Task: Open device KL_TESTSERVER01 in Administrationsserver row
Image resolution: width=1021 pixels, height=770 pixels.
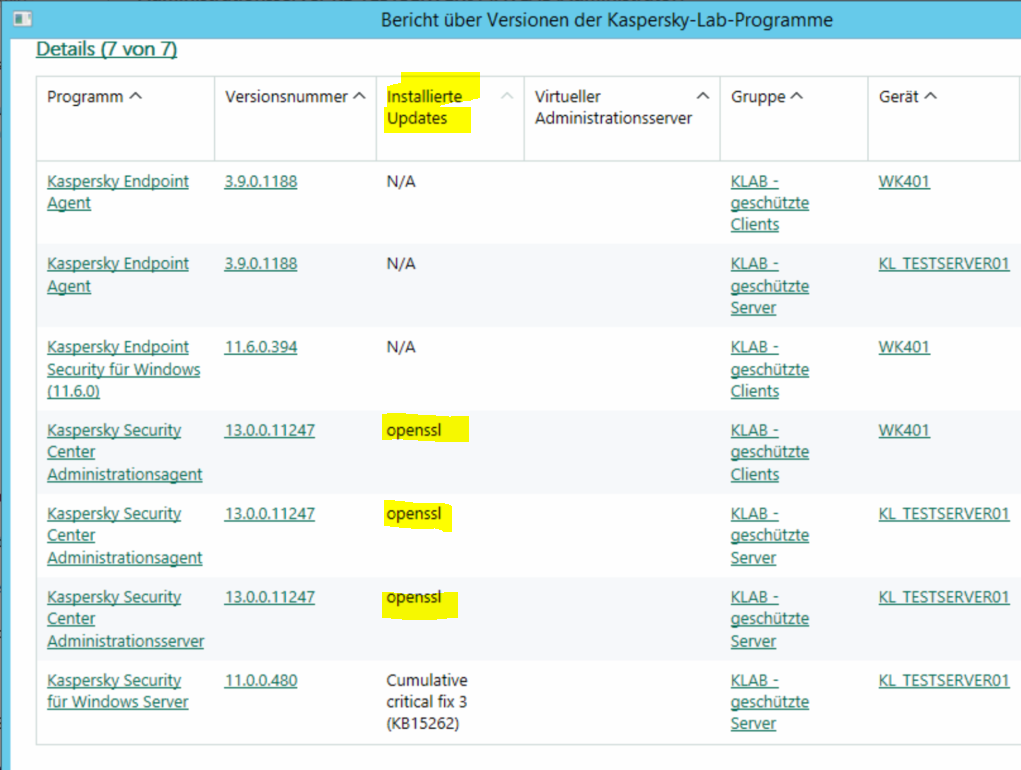Action: click(x=944, y=597)
